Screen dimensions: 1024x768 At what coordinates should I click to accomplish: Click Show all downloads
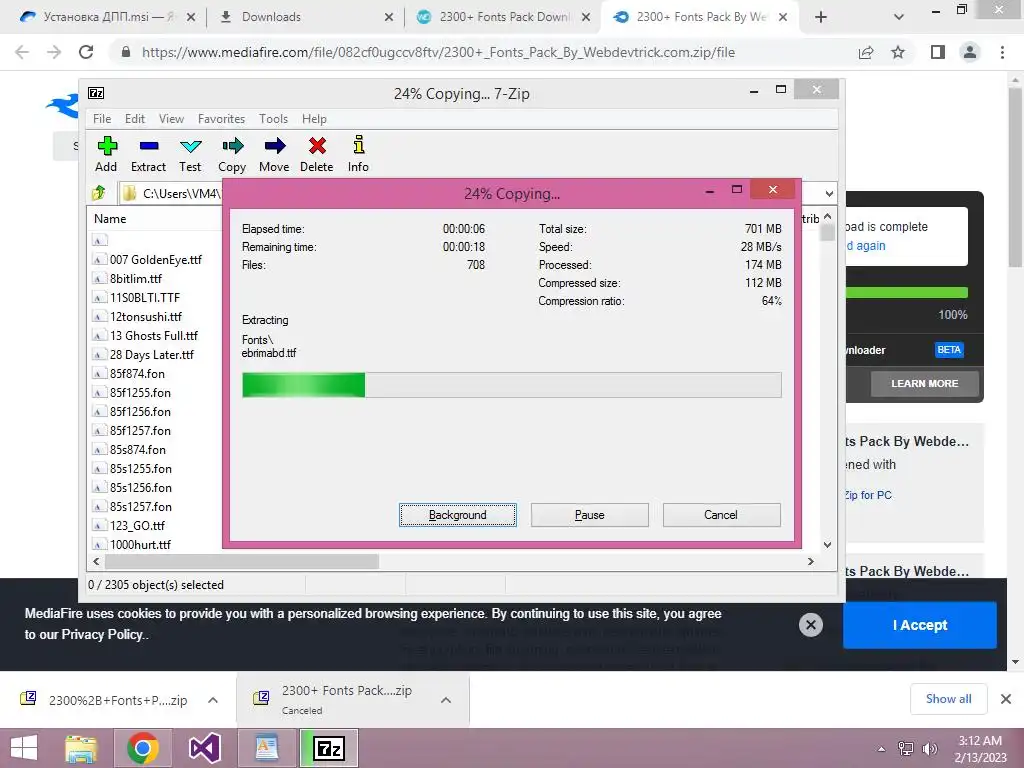[948, 699]
